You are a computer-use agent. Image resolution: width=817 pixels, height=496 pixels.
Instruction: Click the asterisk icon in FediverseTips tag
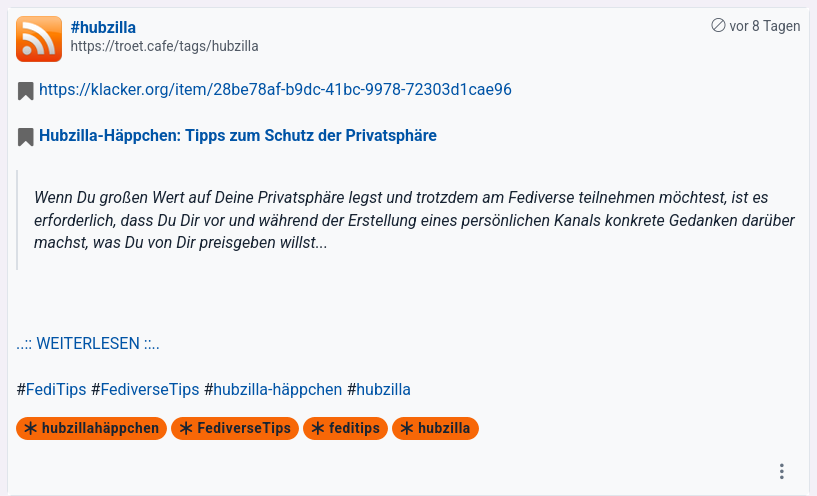coord(185,429)
